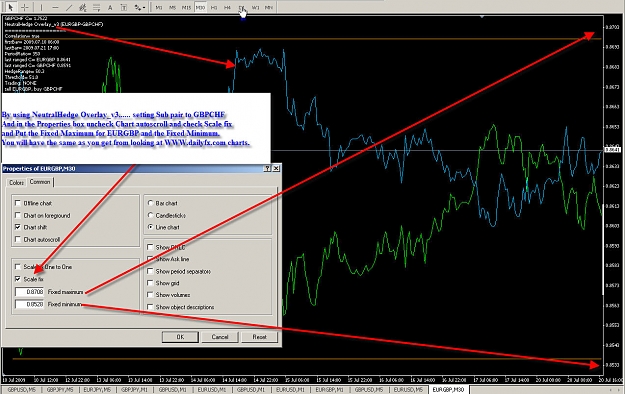Enable the Show OHLC checkbox
The image size is (625, 394).
point(150,247)
